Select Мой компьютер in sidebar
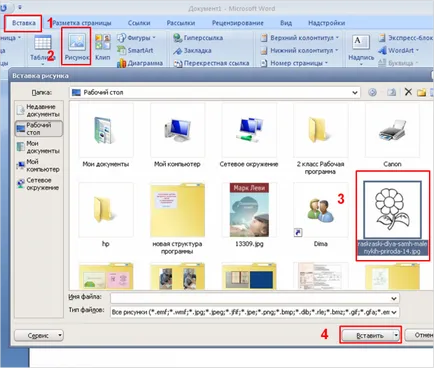This screenshot has width=434, height=368. pyautogui.click(x=39, y=165)
